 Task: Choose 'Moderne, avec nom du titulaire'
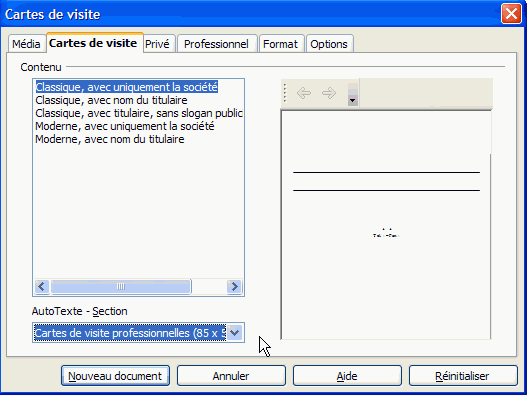(x=110, y=139)
